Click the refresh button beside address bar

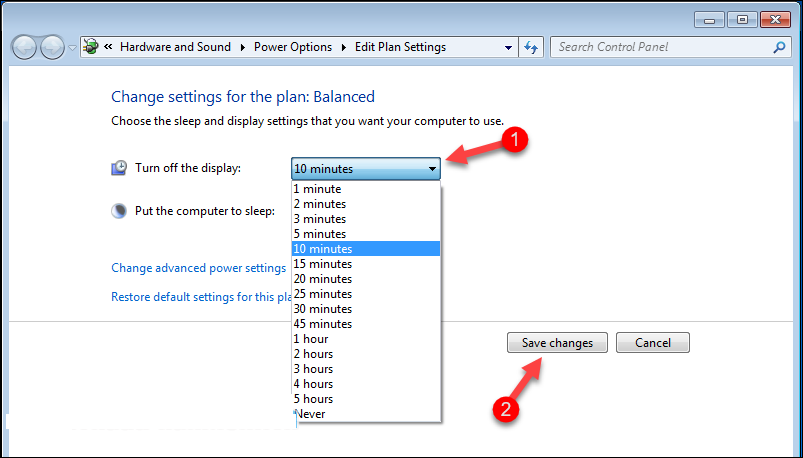pyautogui.click(x=532, y=47)
